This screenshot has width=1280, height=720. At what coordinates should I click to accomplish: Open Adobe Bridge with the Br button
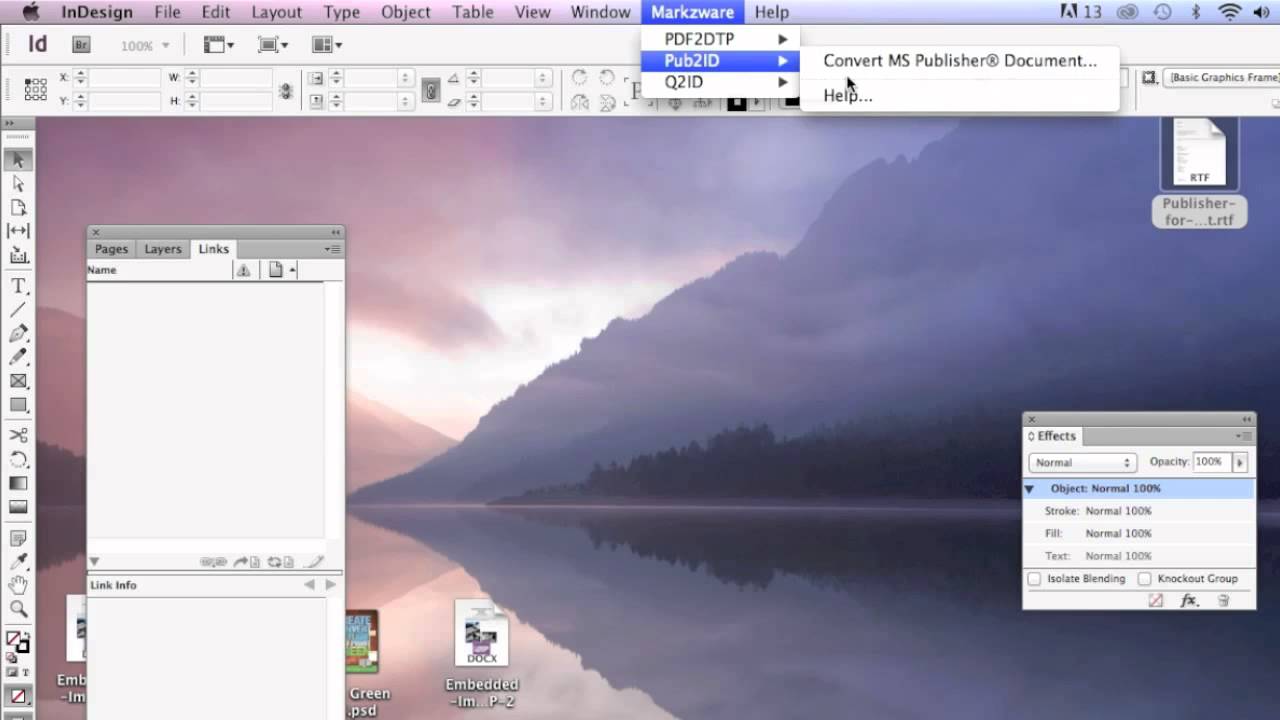(81, 45)
